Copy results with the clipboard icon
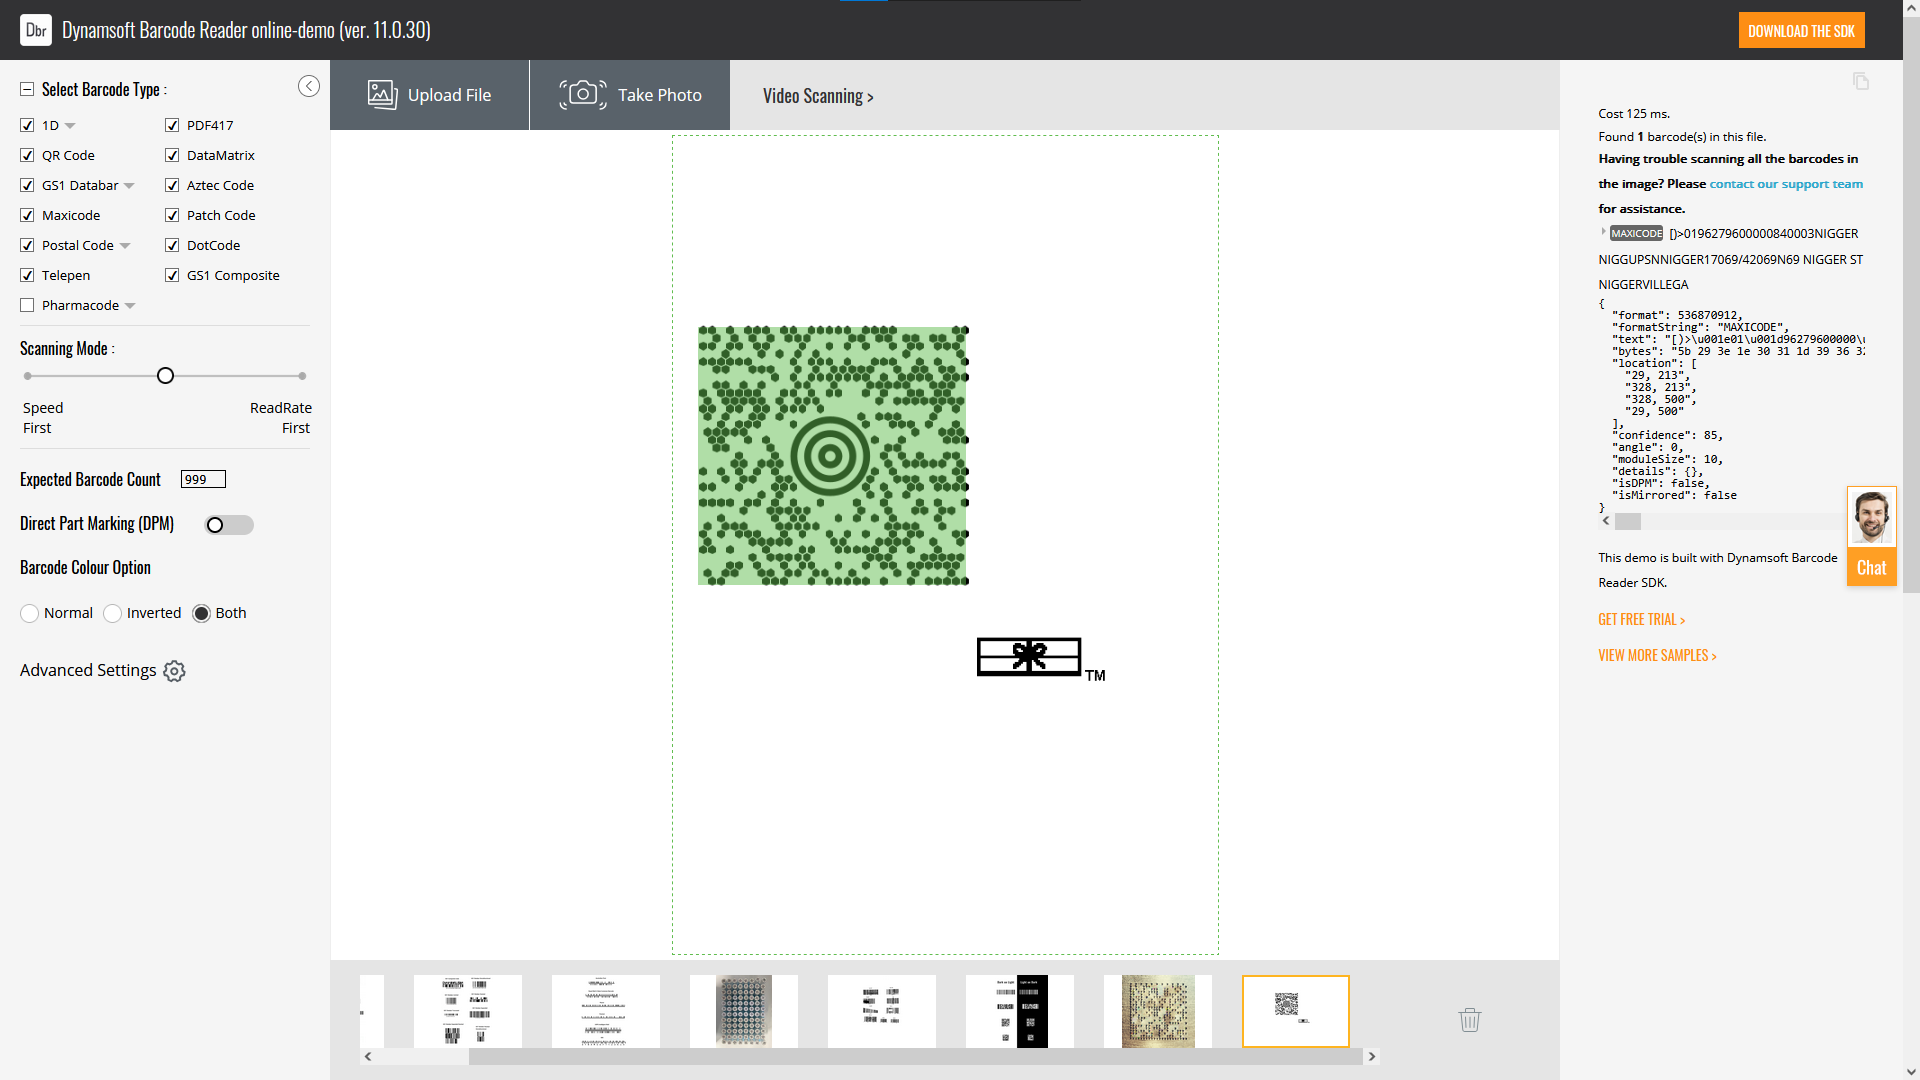The height and width of the screenshot is (1080, 1920). coord(1861,81)
